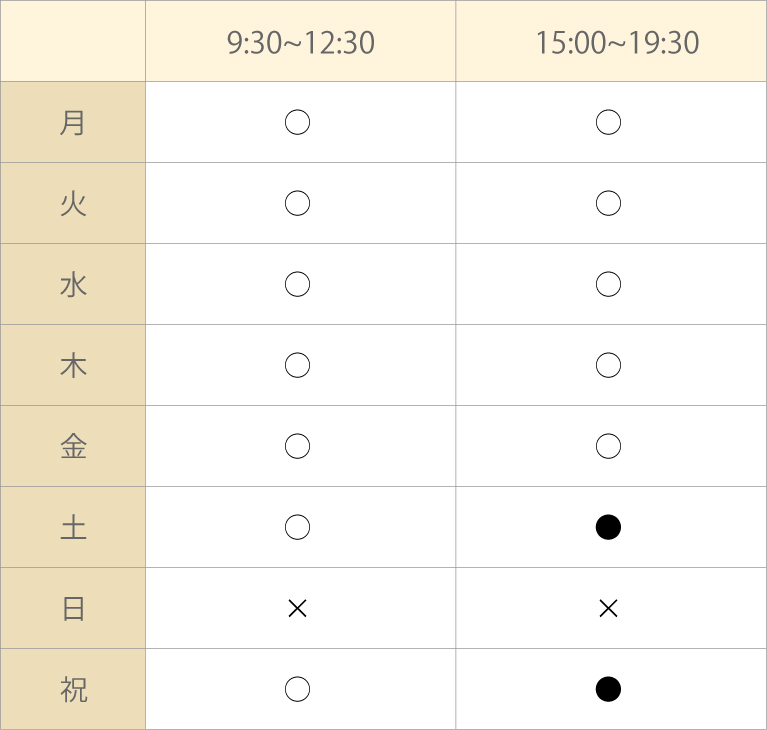Image resolution: width=767 pixels, height=730 pixels.
Task: Select the 土 row label
Action: pyautogui.click(x=73, y=527)
